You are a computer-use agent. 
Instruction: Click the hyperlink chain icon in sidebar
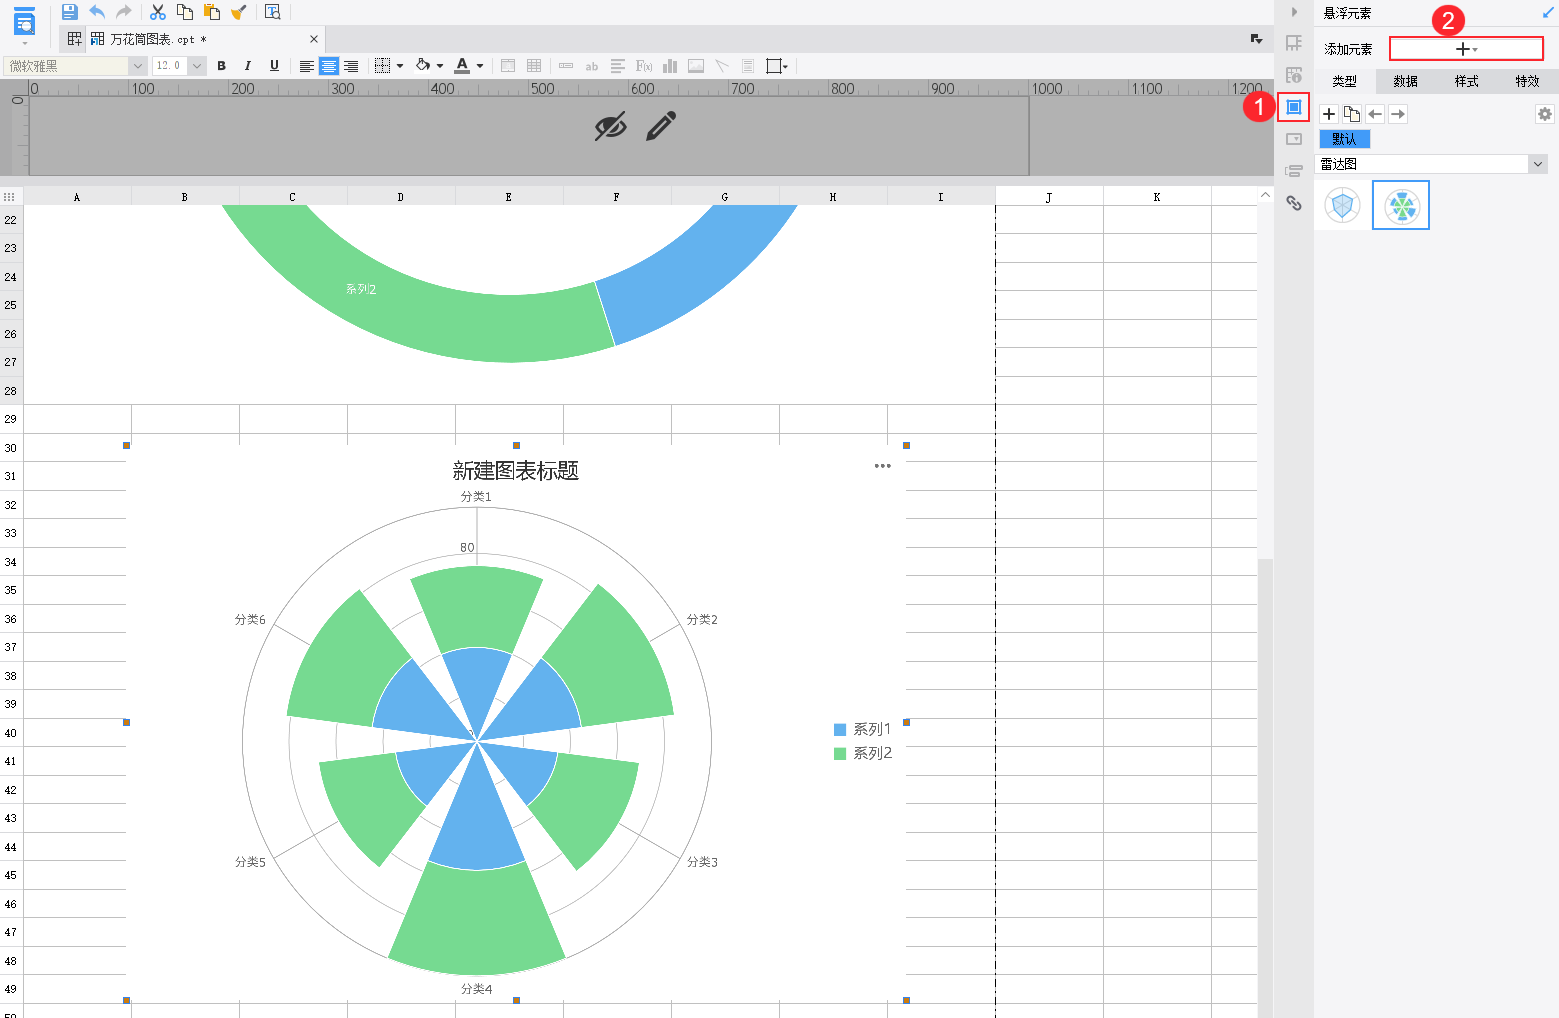click(1294, 203)
